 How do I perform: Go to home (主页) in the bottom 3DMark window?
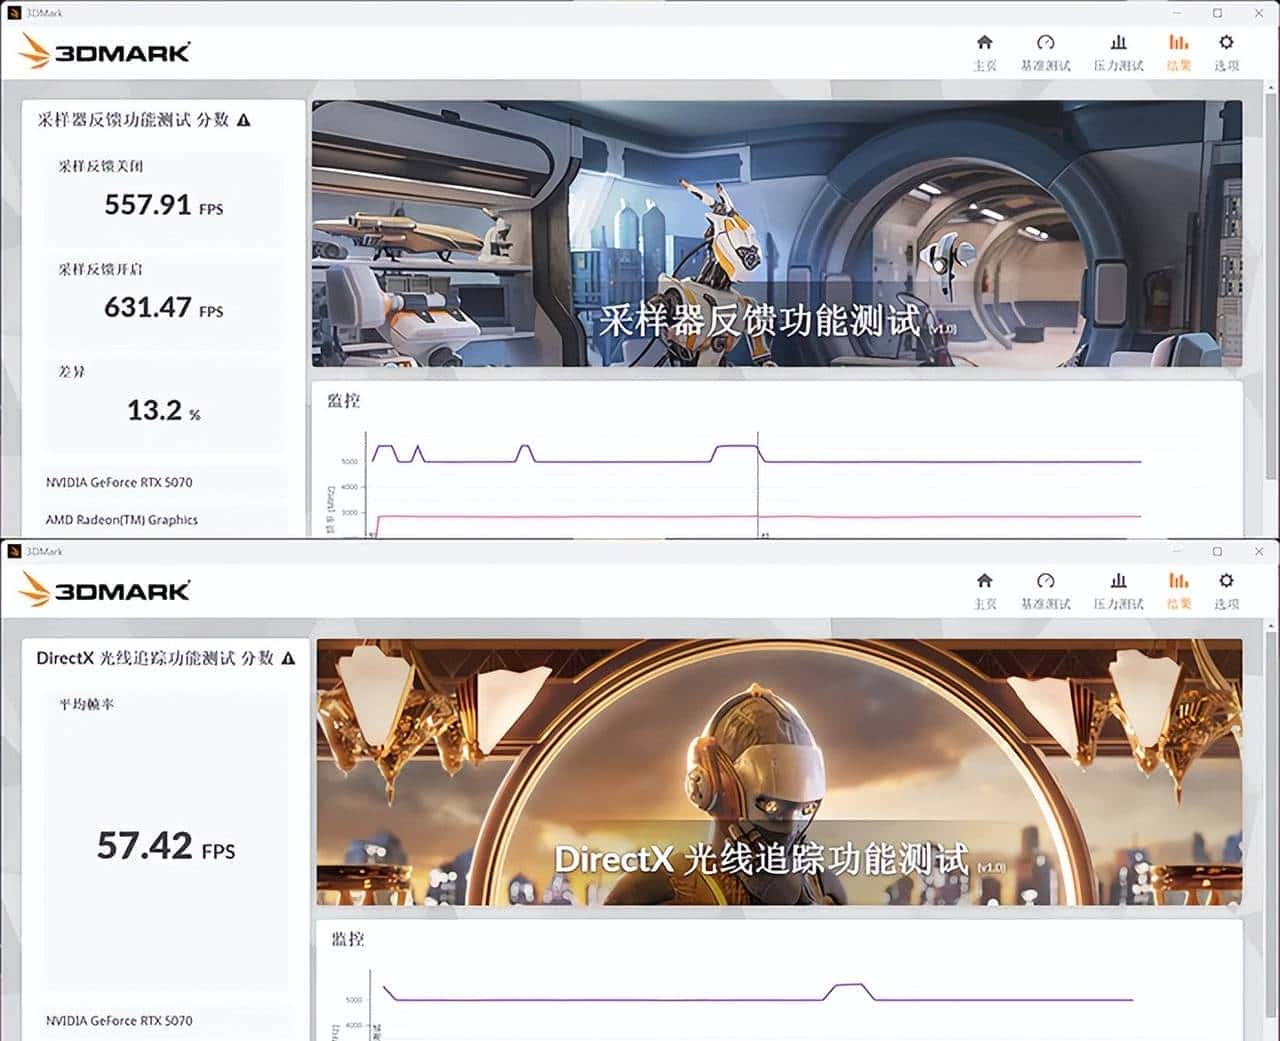984,590
